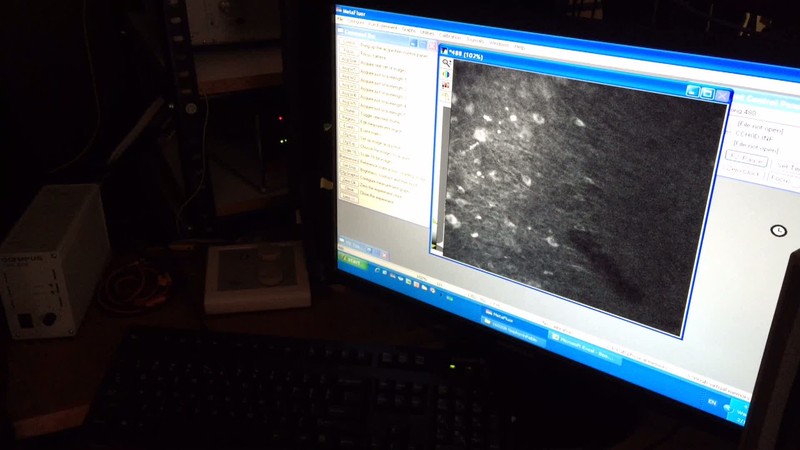Click the color lookup table icon in the image window
The image size is (800, 450).
coord(446,74)
